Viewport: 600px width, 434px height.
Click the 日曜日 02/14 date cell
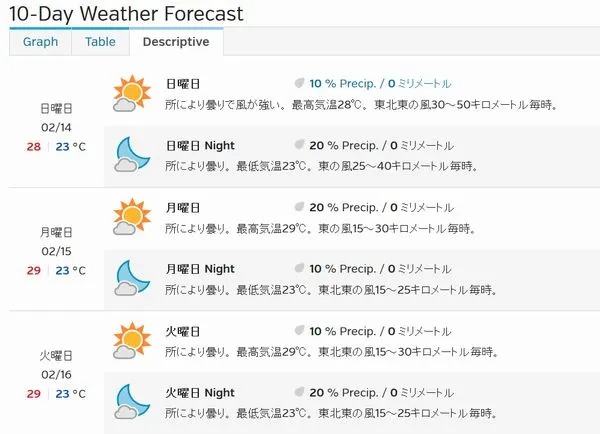pos(56,127)
